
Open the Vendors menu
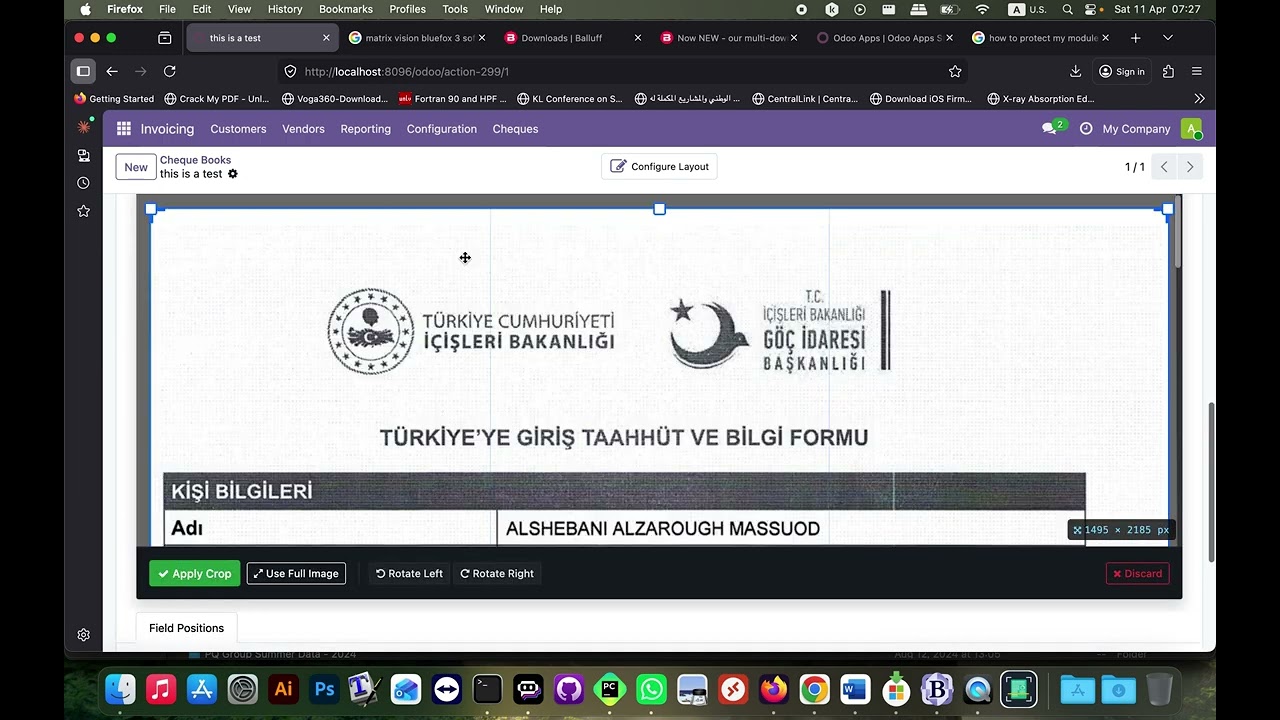coord(303,129)
